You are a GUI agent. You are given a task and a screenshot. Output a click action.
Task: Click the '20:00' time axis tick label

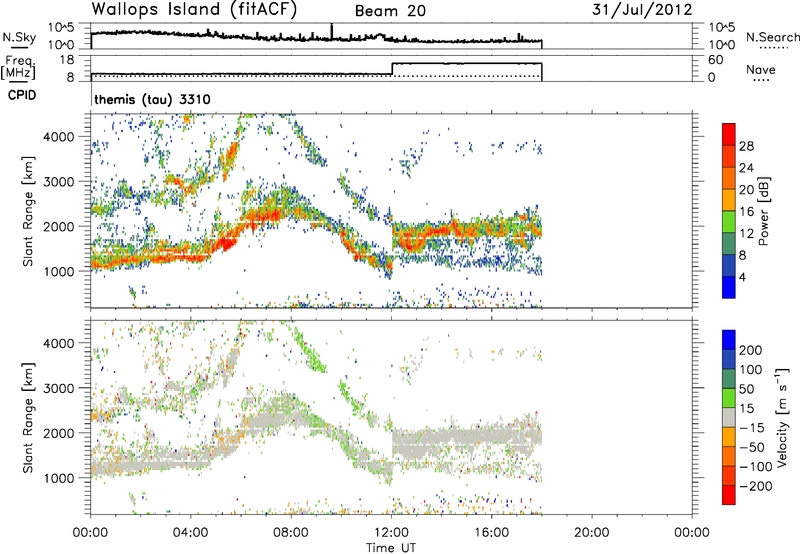[x=592, y=533]
